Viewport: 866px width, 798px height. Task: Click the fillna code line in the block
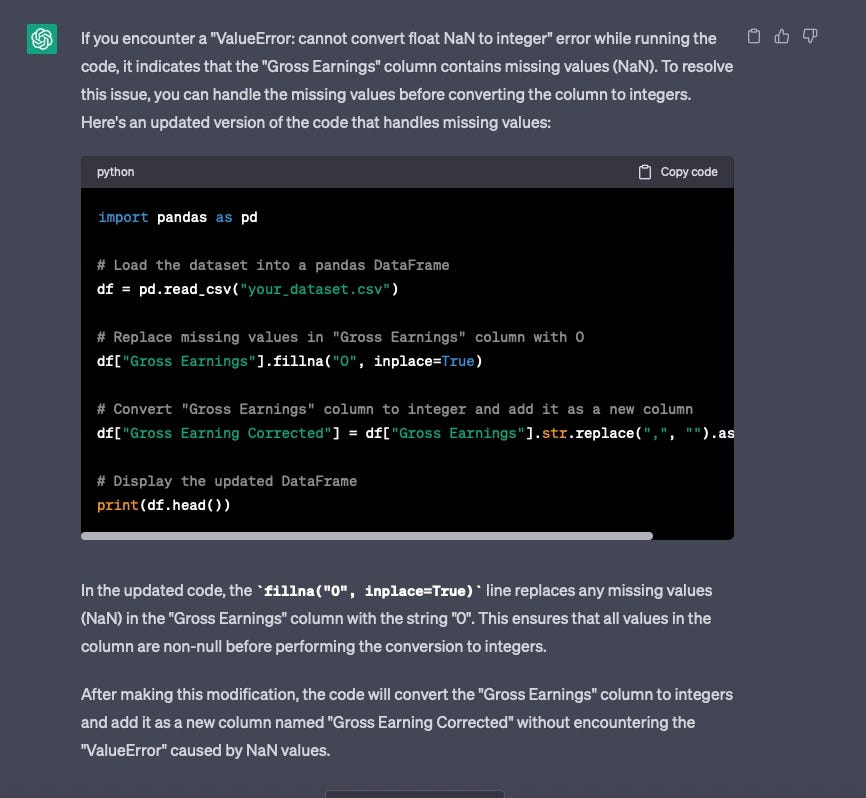(289, 361)
